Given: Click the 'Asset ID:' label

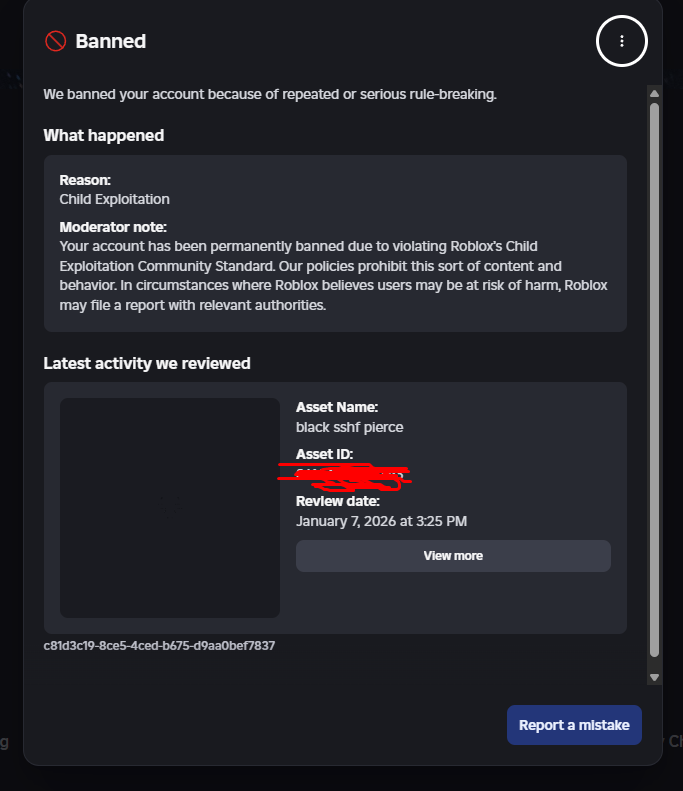Looking at the screenshot, I should (324, 454).
